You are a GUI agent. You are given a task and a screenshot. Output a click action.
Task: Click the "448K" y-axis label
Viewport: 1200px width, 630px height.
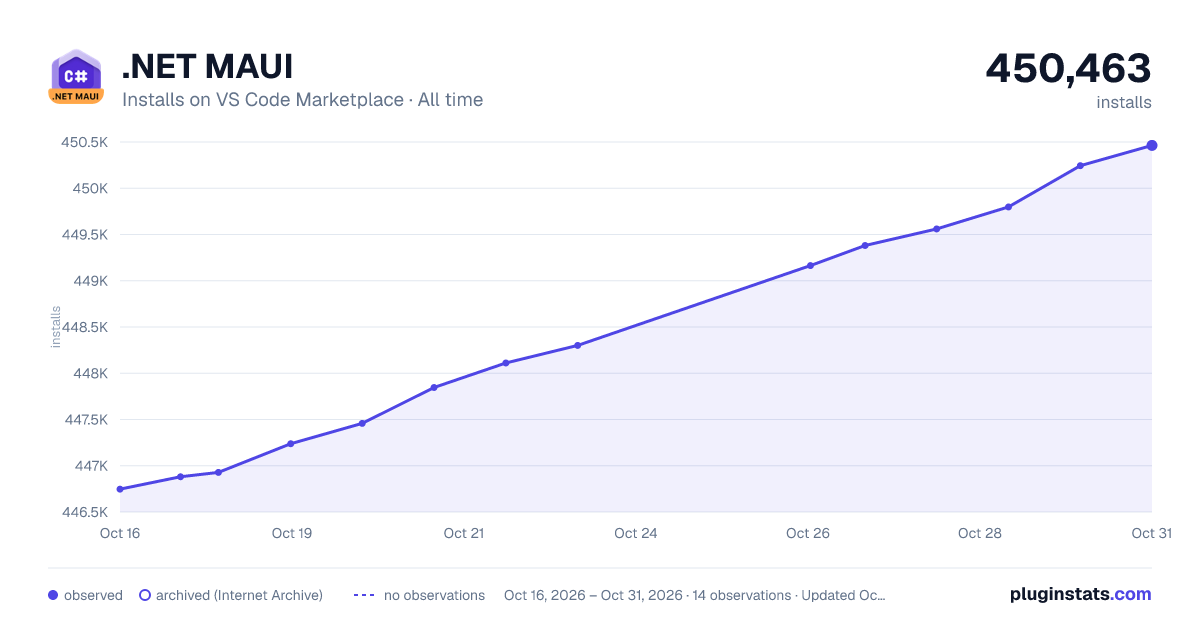[x=90, y=373]
